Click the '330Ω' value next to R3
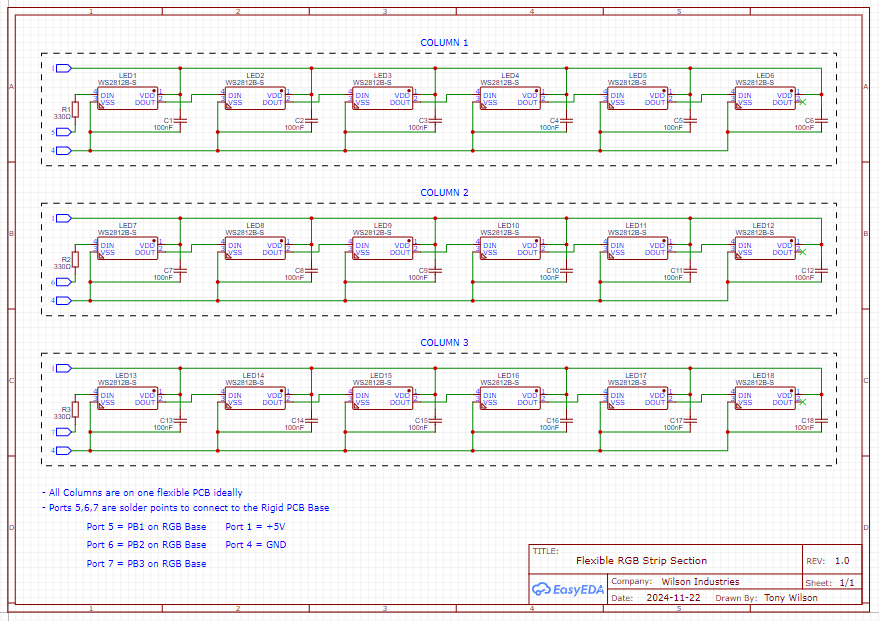Image resolution: width=879 pixels, height=621 pixels. point(62,416)
